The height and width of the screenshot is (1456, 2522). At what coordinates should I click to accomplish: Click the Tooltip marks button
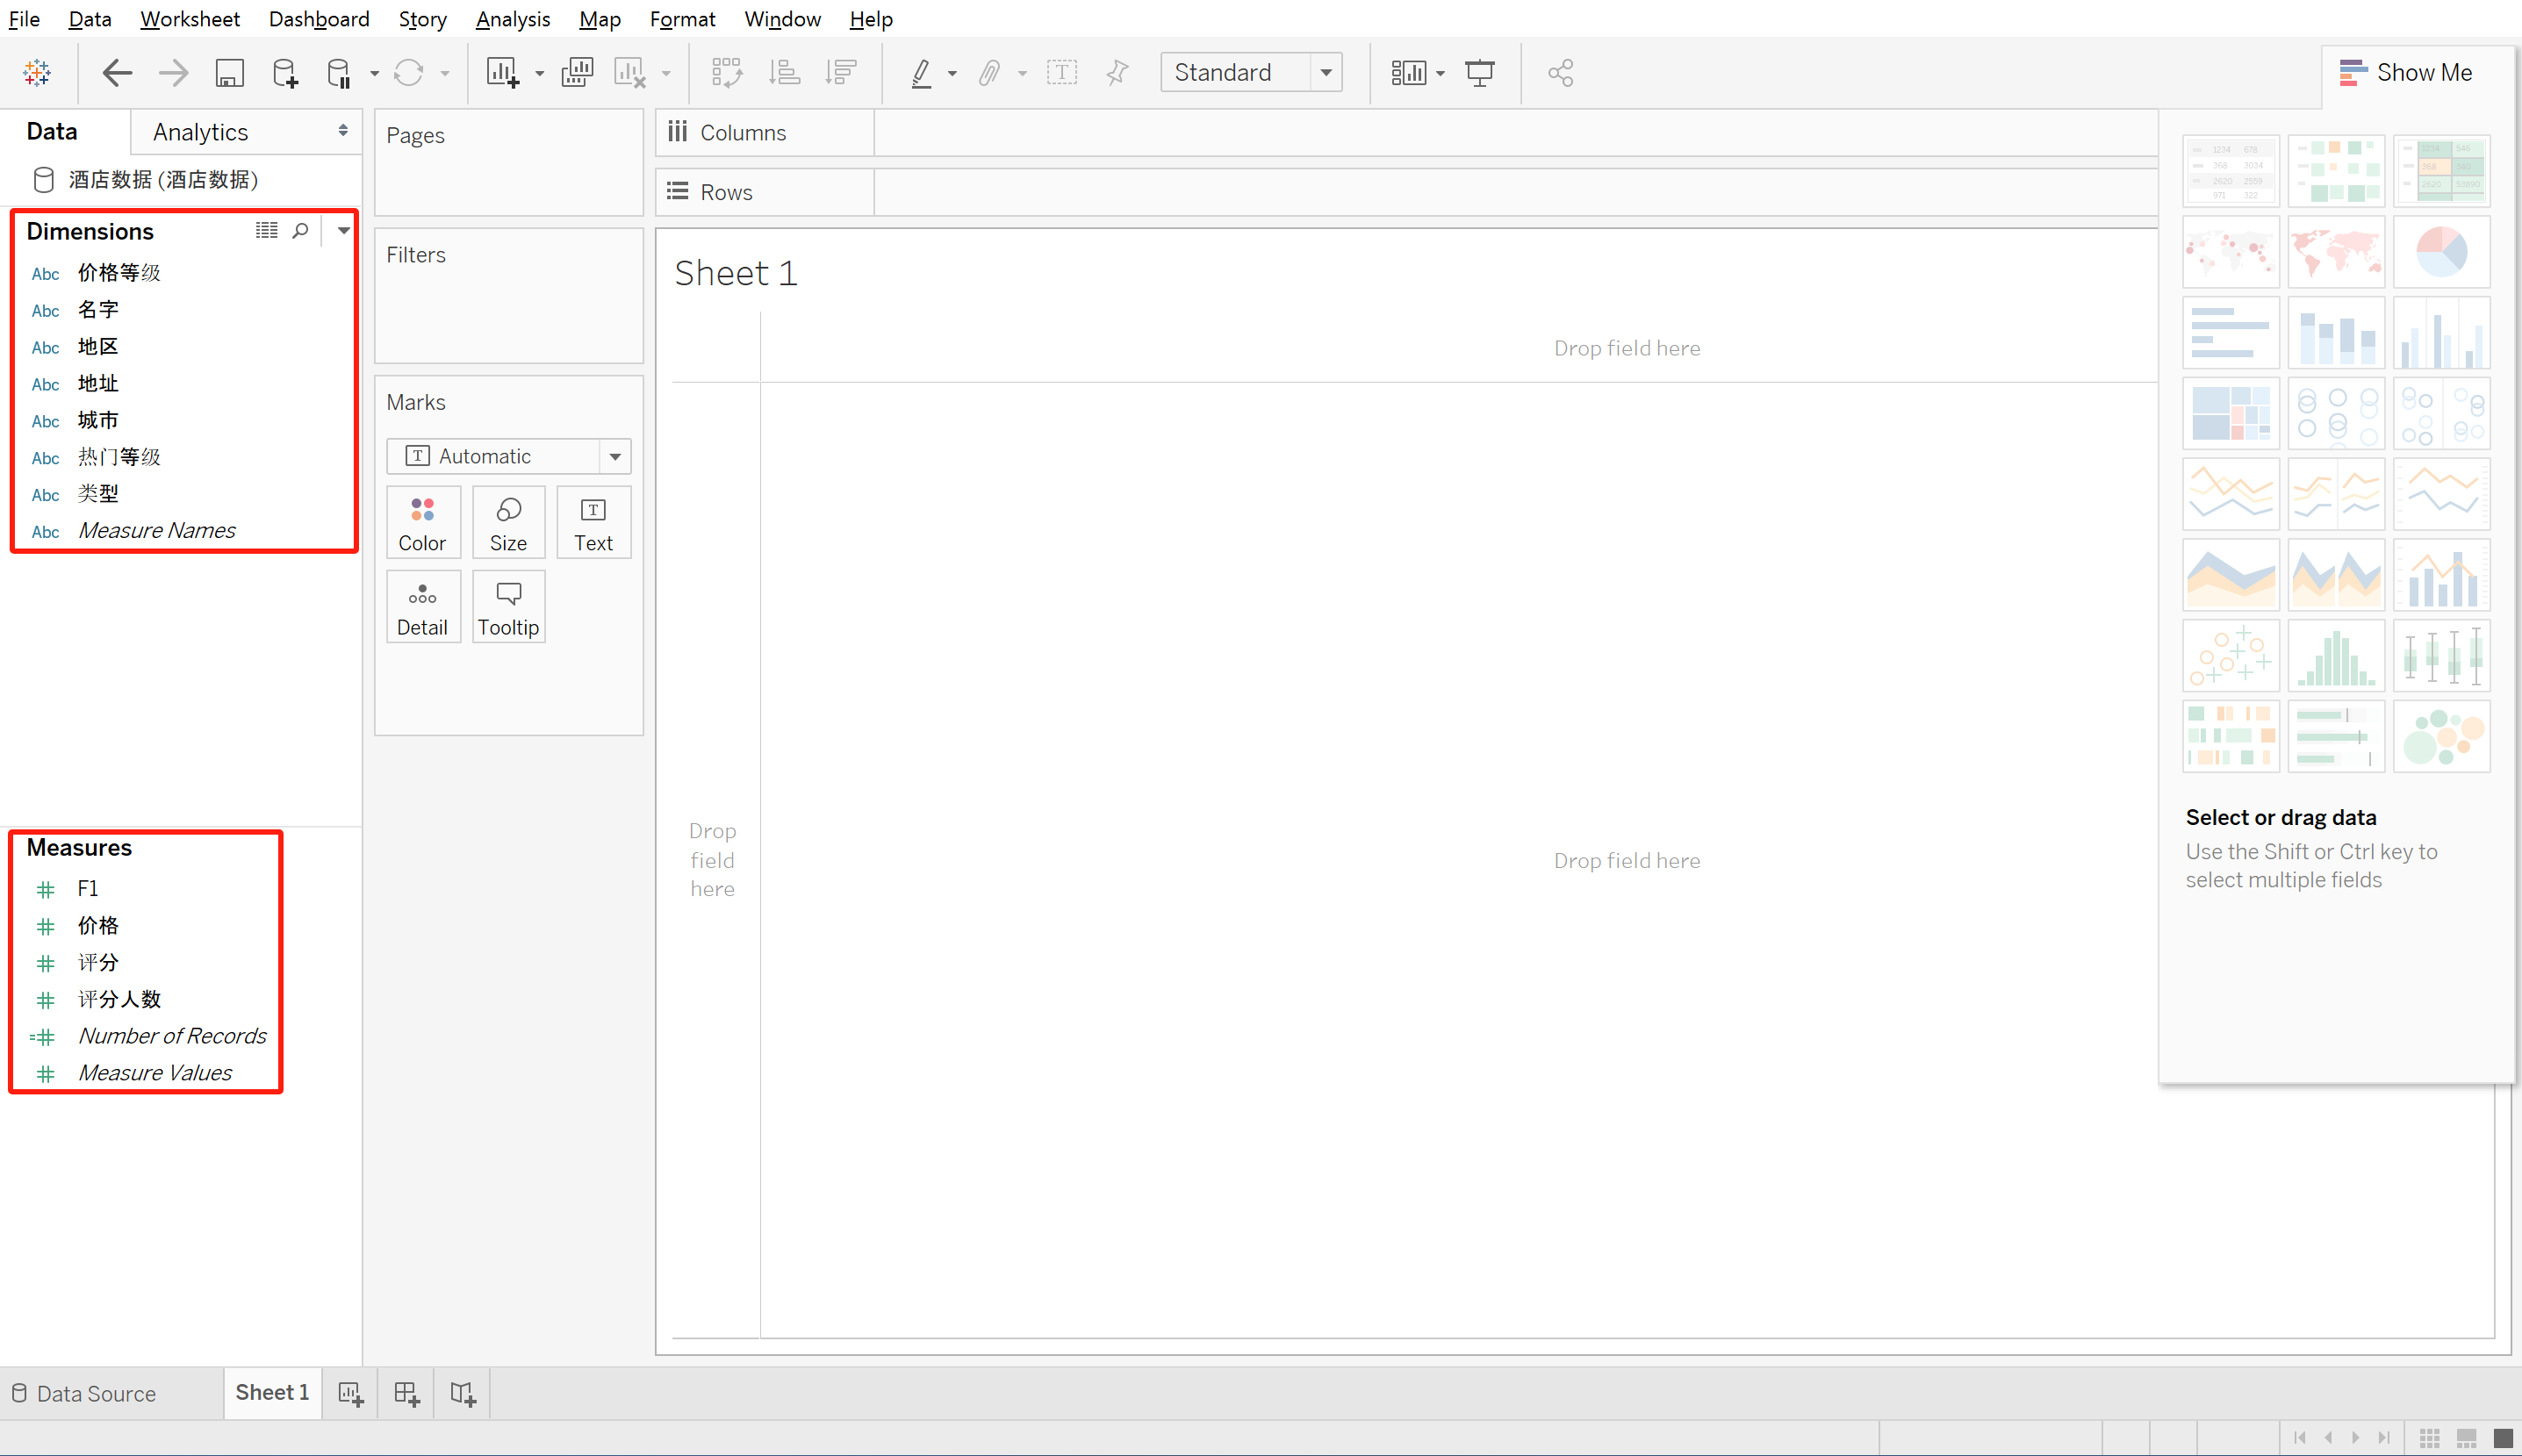[508, 607]
